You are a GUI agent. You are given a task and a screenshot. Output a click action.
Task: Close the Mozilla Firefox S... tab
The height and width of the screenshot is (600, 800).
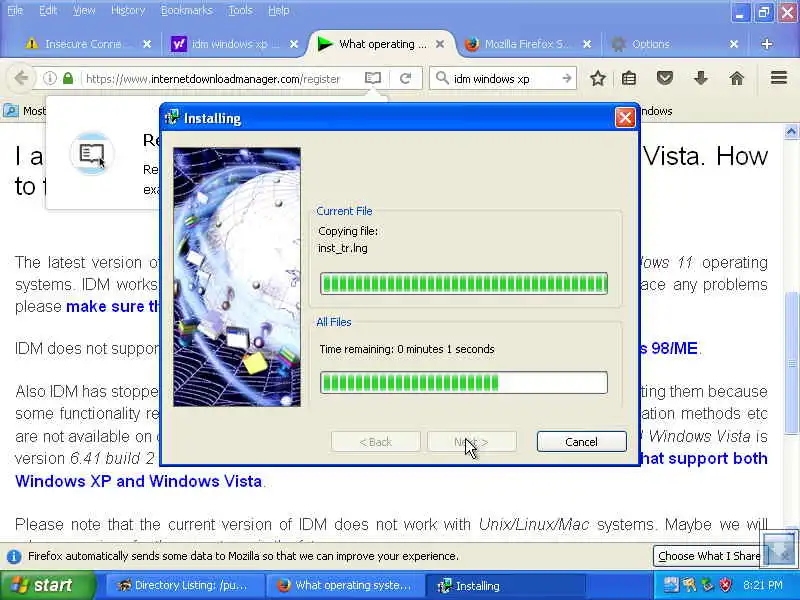tap(587, 44)
